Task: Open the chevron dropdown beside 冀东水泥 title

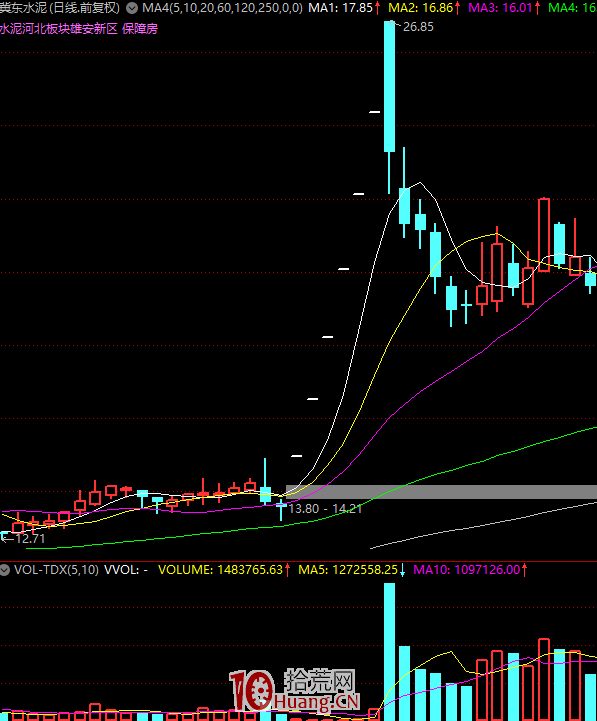Action: tap(132, 8)
